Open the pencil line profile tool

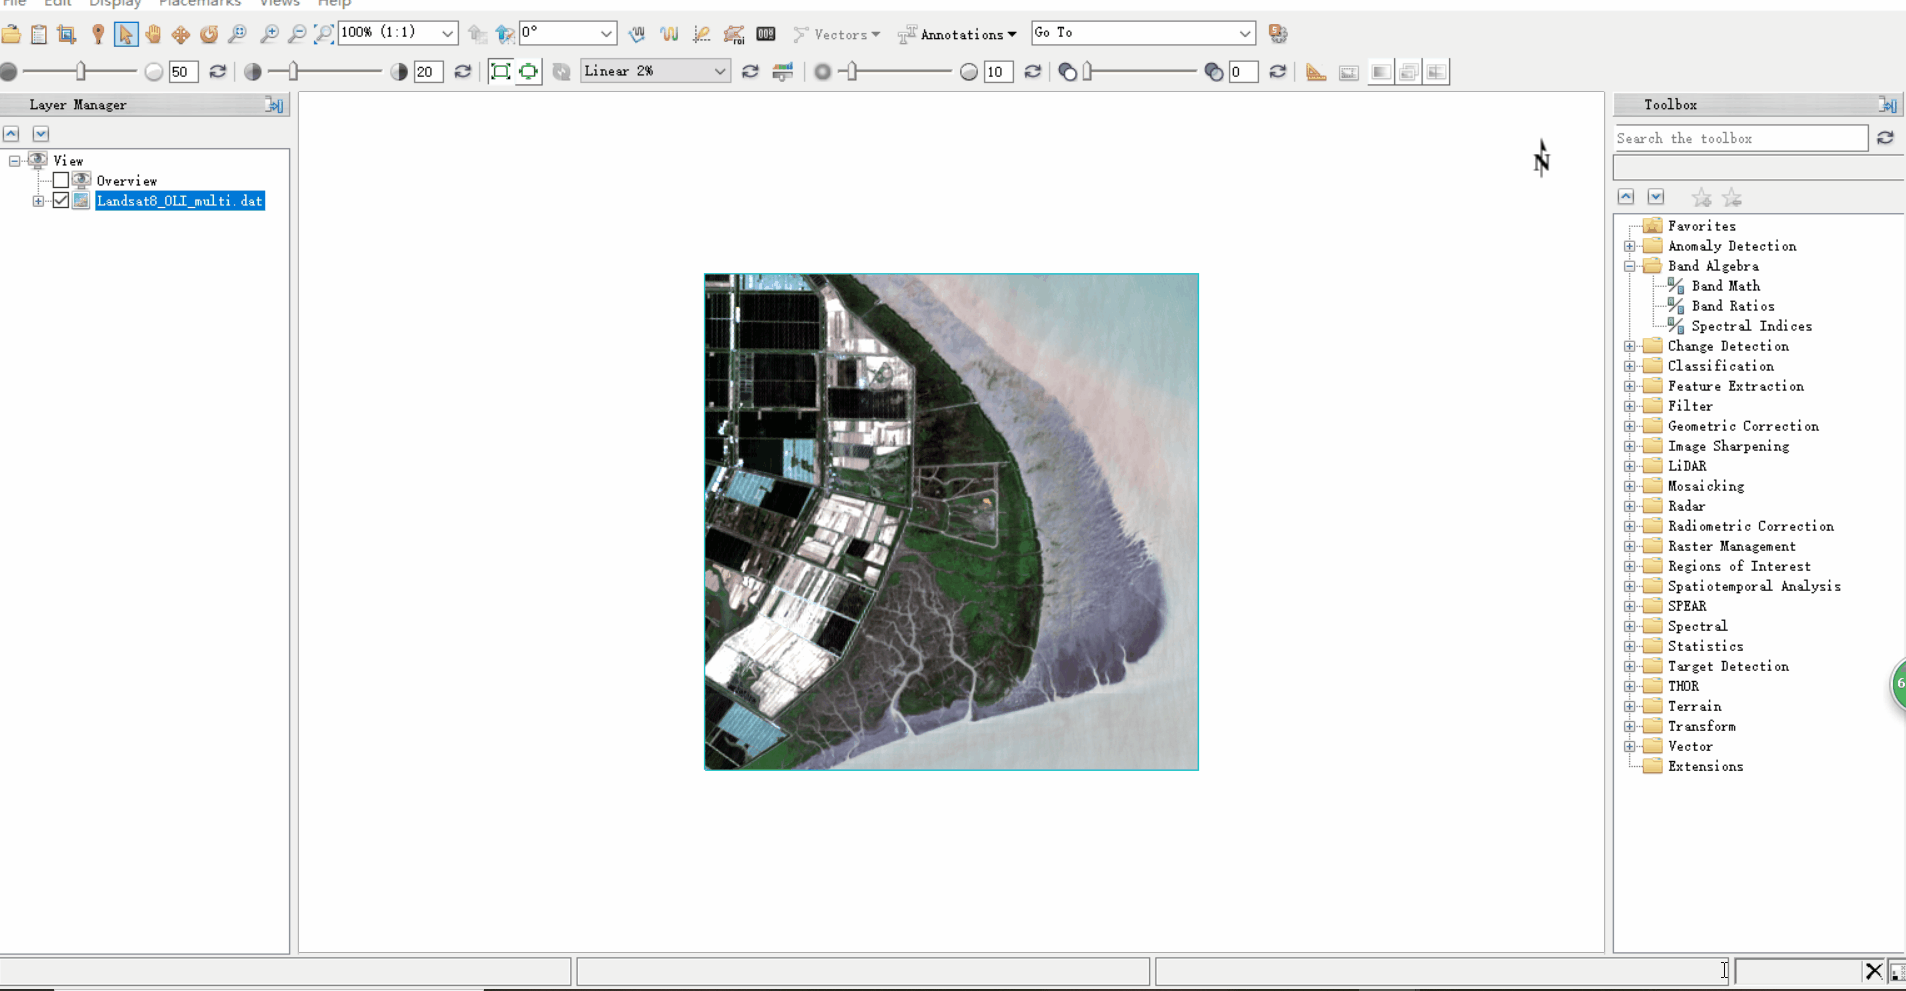pyautogui.click(x=701, y=34)
